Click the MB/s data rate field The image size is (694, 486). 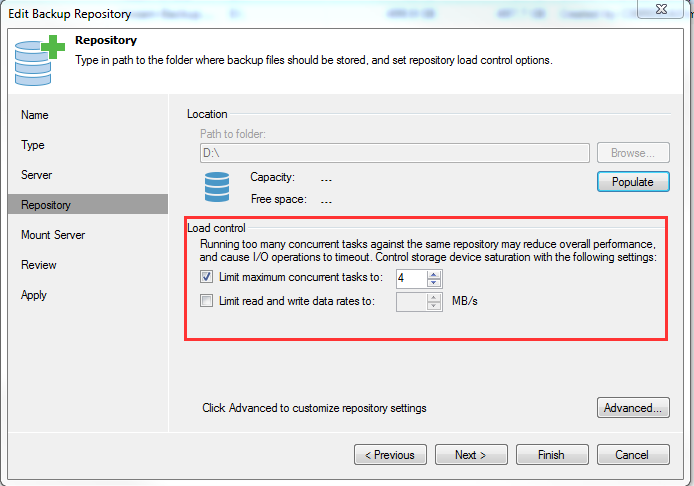[412, 302]
